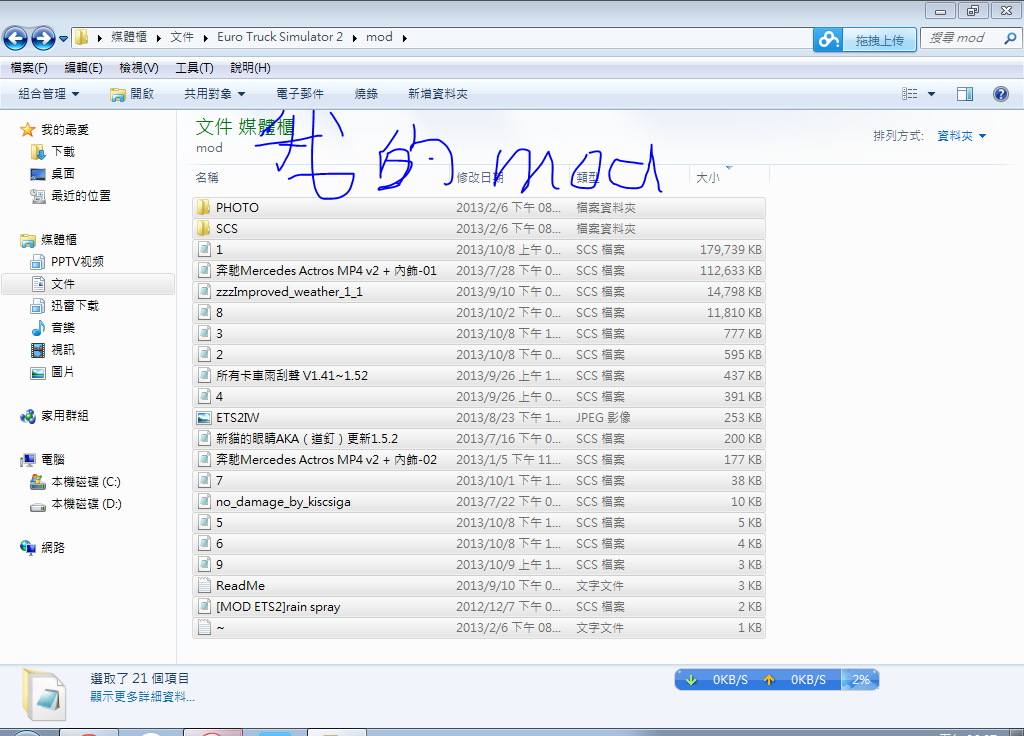Select the SCS folder icon
Viewport: 1024px width, 736px height.
pos(203,229)
